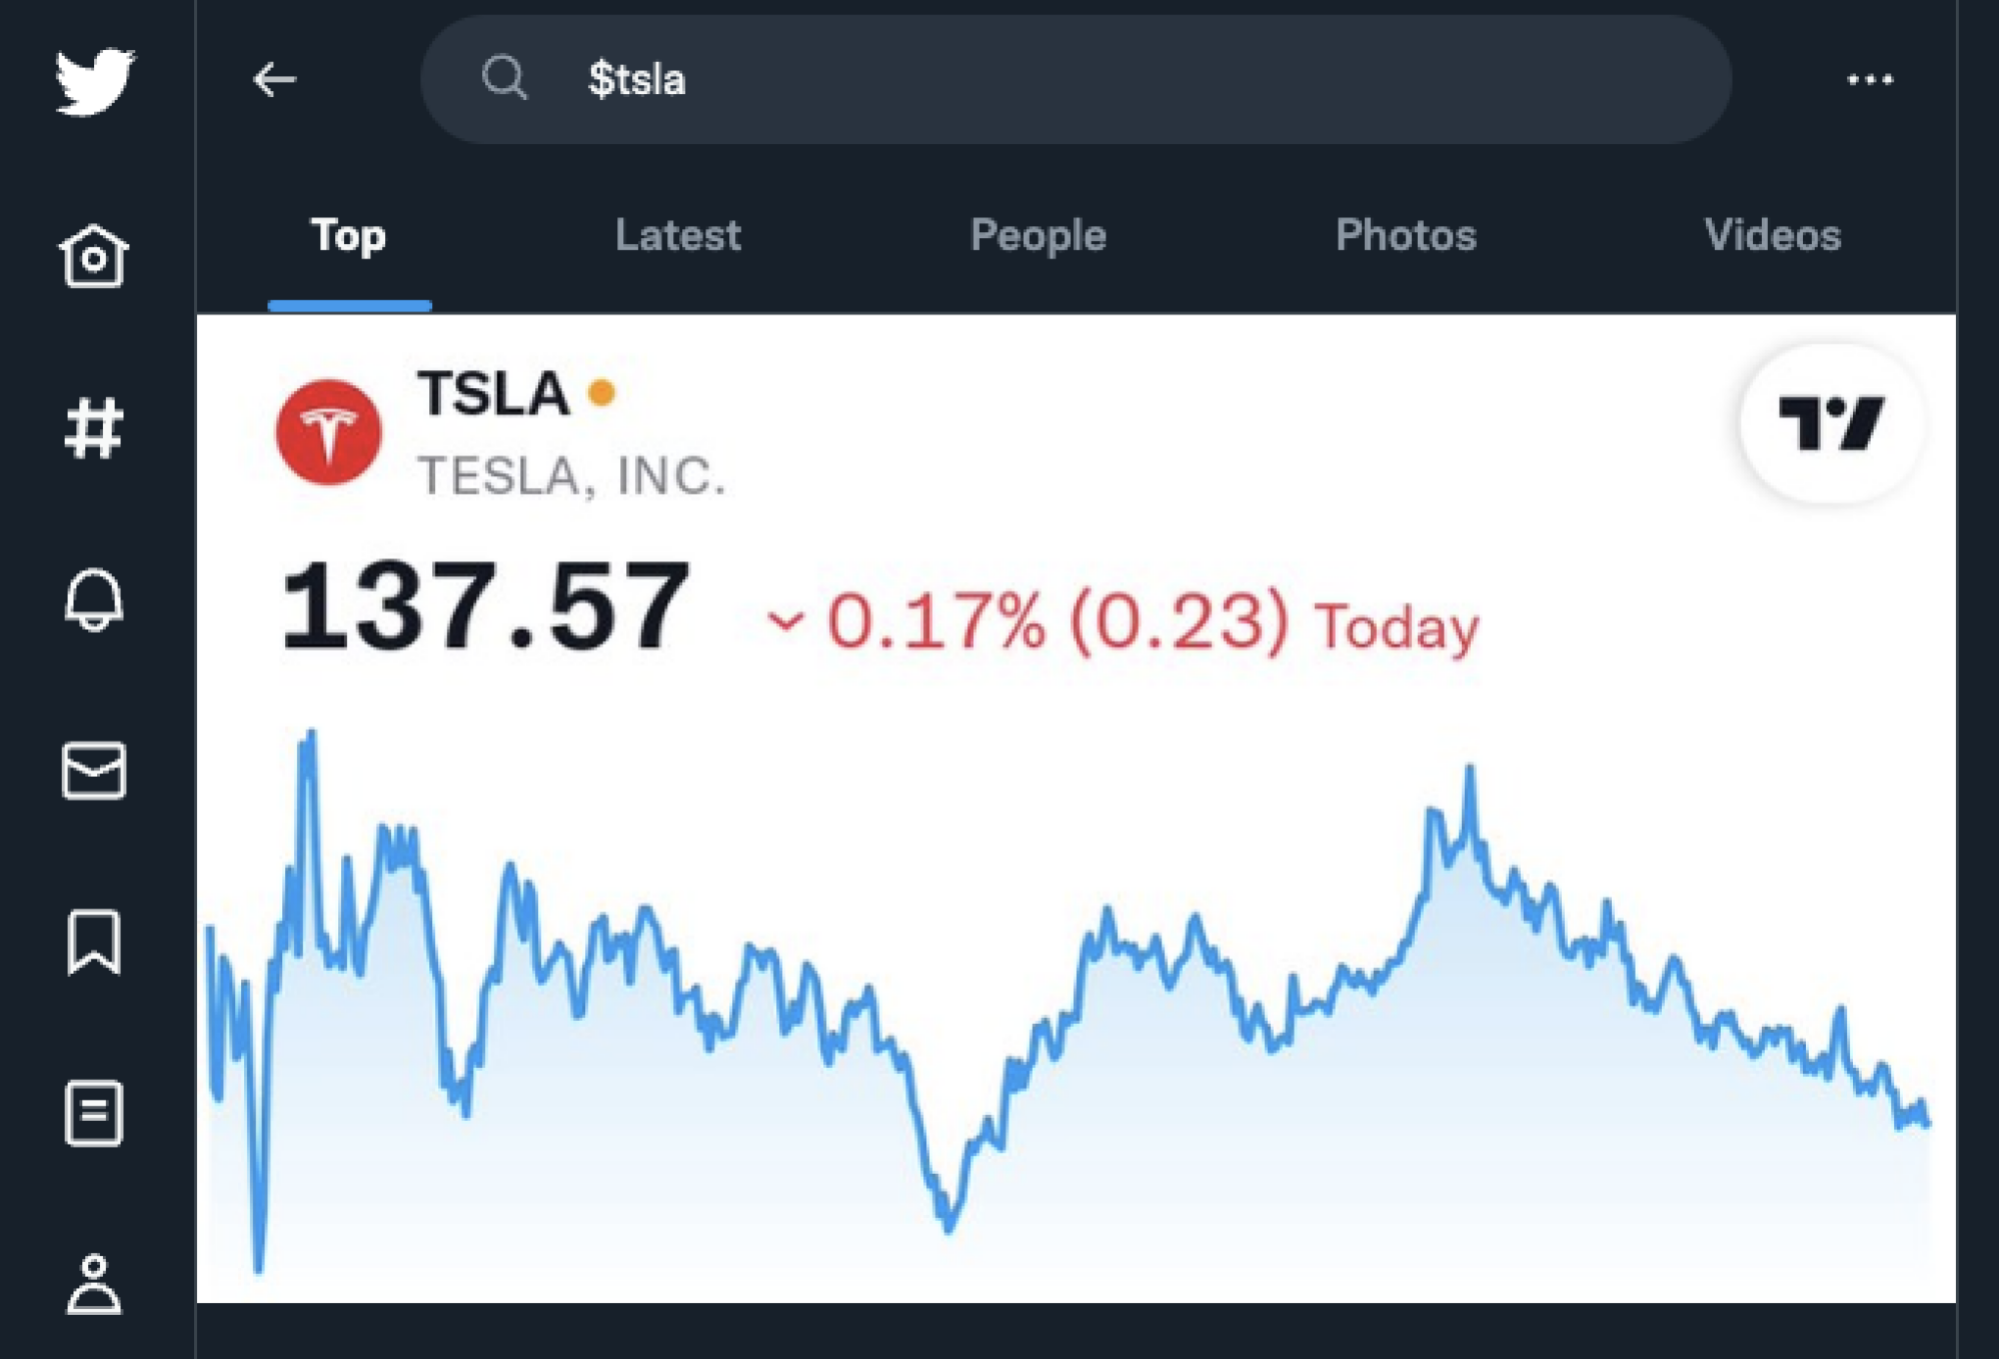Select the Top results tab
The image size is (1999, 1359).
tap(350, 235)
